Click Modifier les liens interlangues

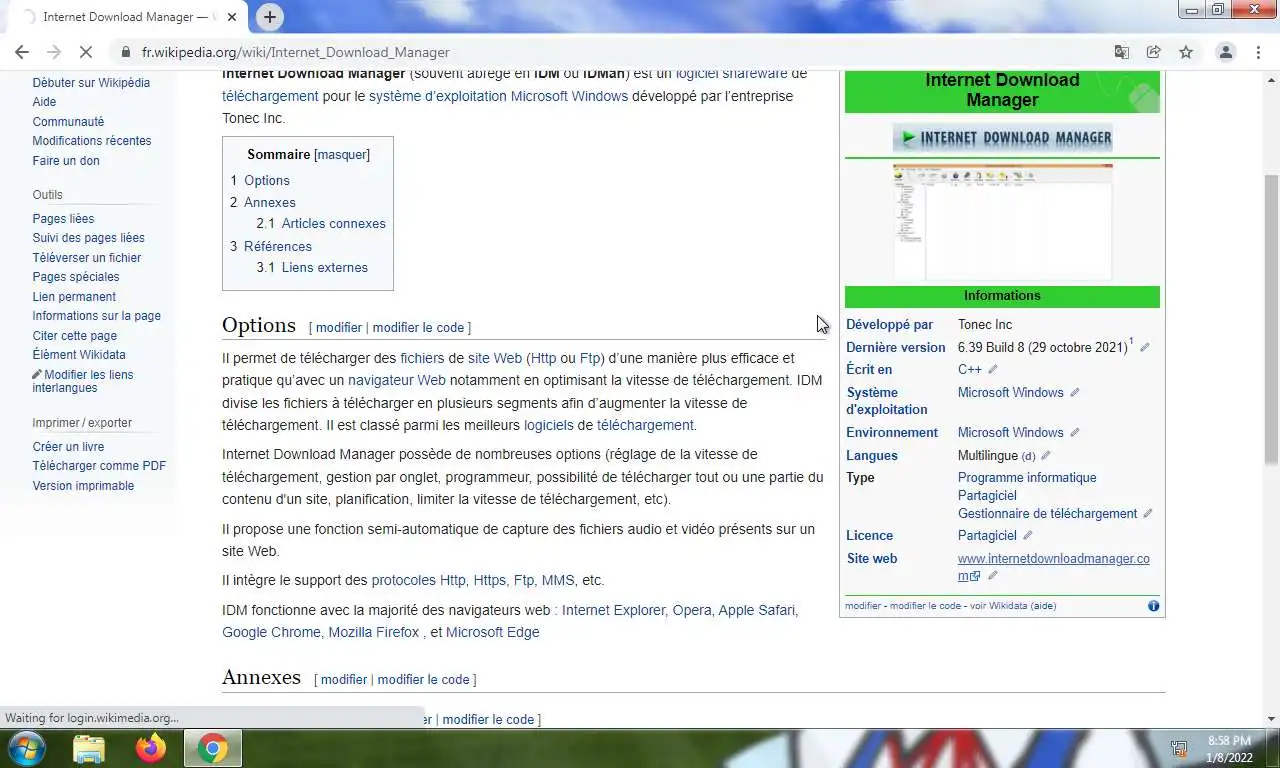click(x=83, y=381)
